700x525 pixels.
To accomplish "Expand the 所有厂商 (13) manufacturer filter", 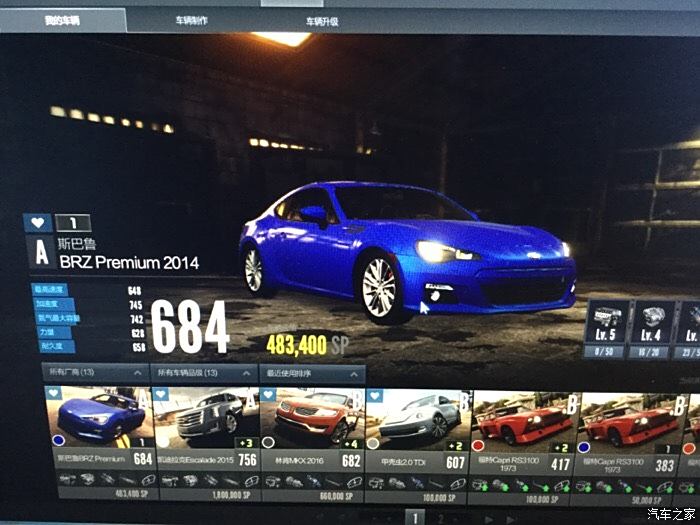I will [x=96, y=372].
